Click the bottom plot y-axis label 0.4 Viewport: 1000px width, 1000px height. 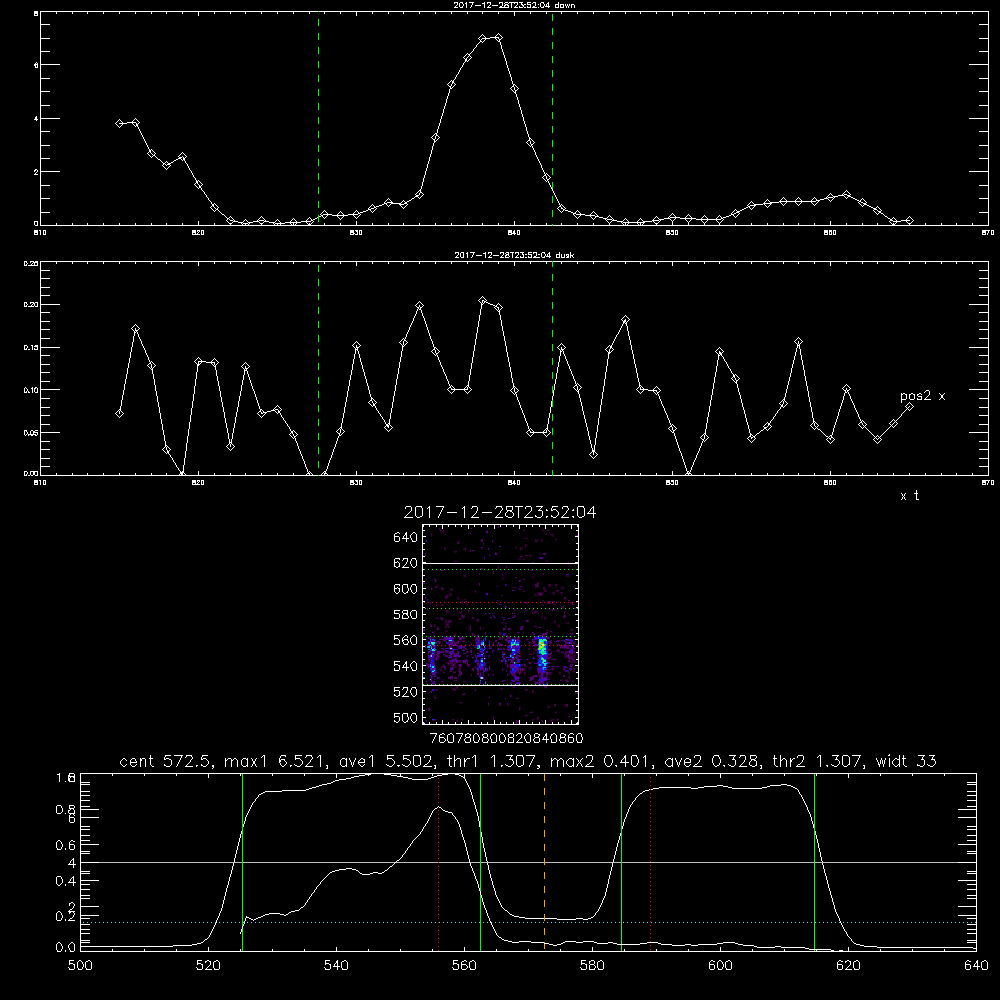(66, 881)
